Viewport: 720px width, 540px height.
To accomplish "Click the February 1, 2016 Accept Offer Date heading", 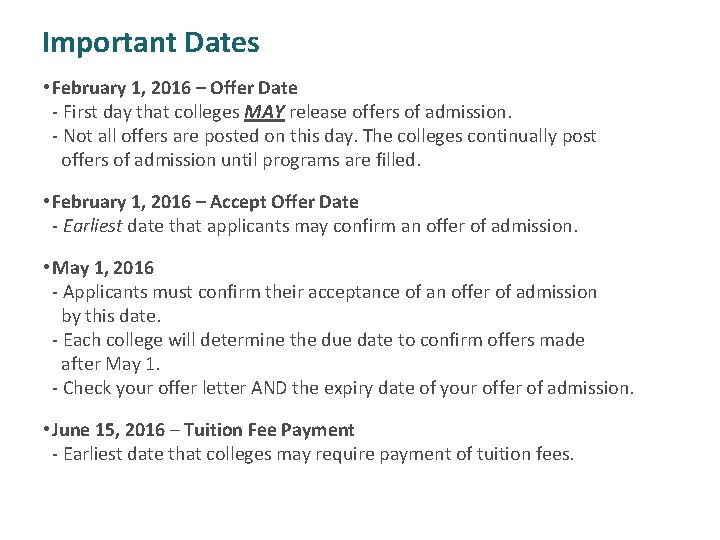I will tap(205, 202).
